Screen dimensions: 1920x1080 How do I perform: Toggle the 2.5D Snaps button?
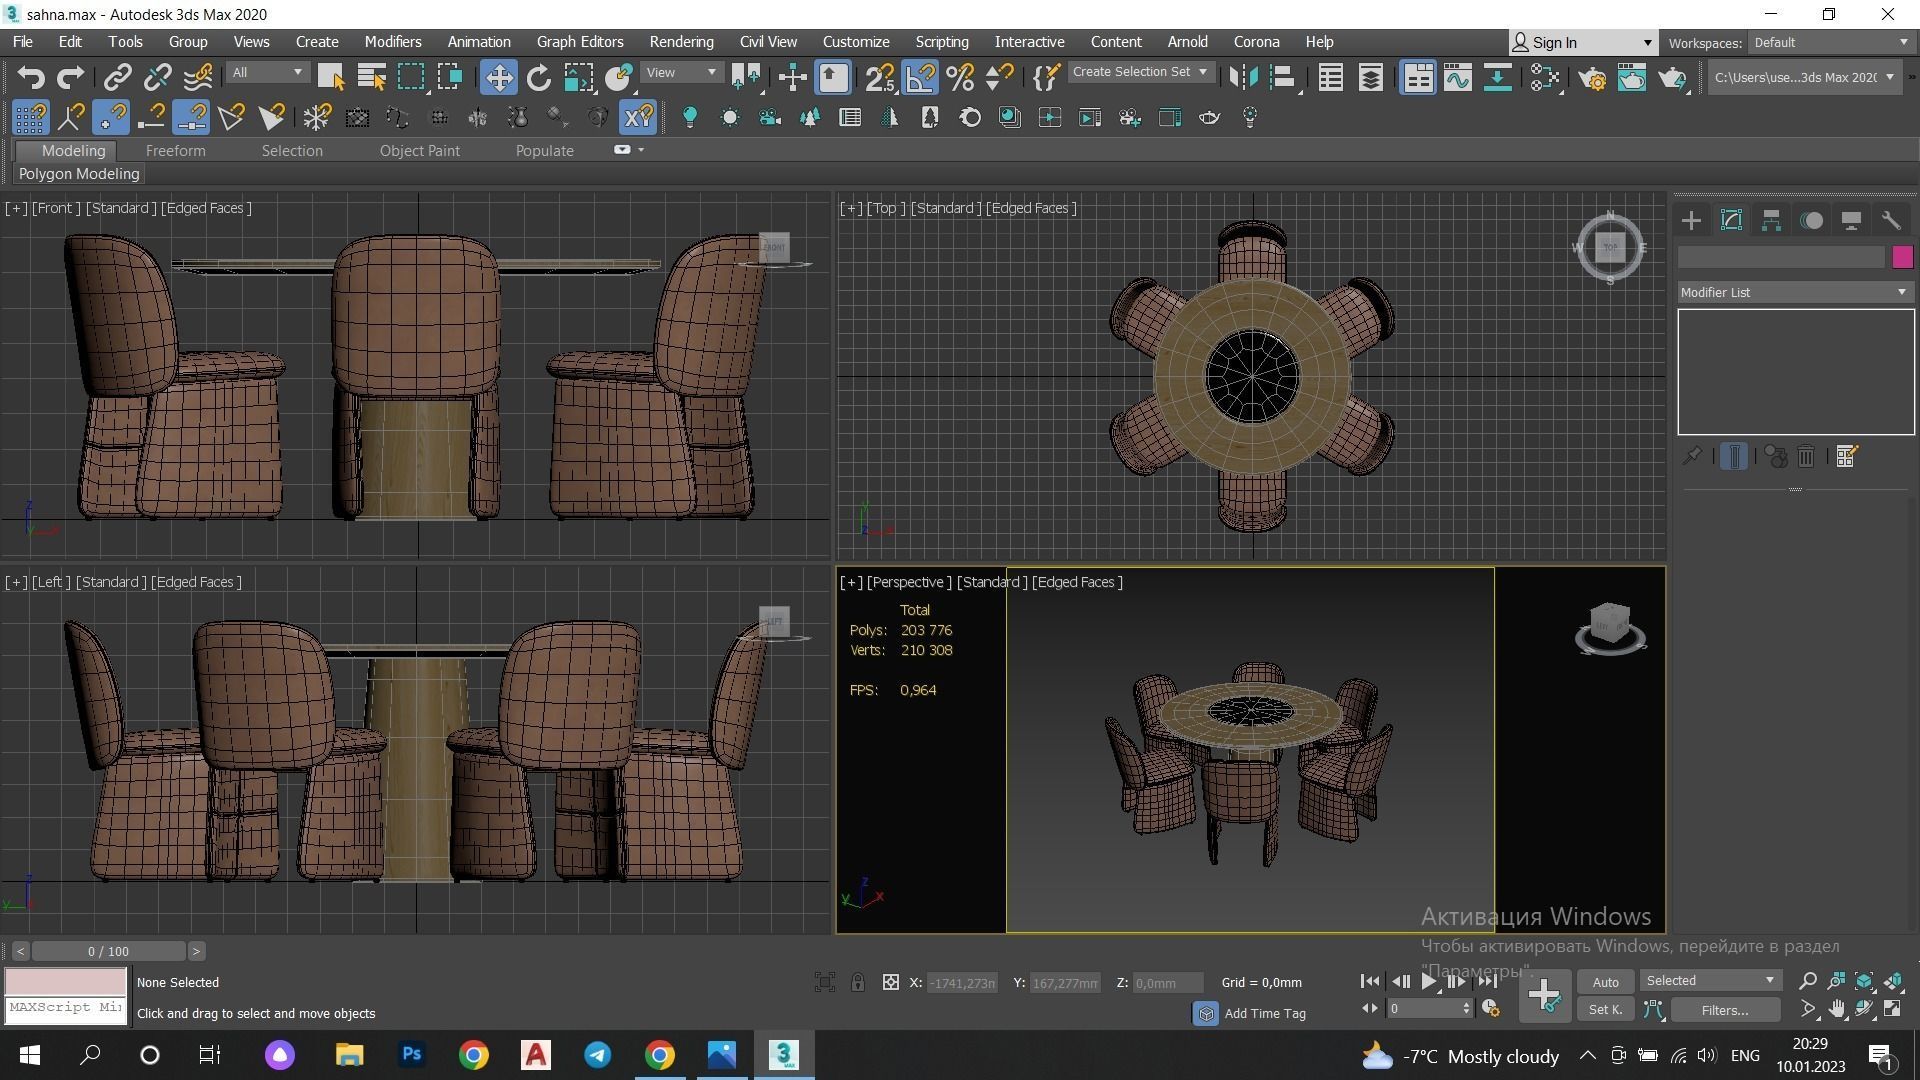click(x=879, y=77)
